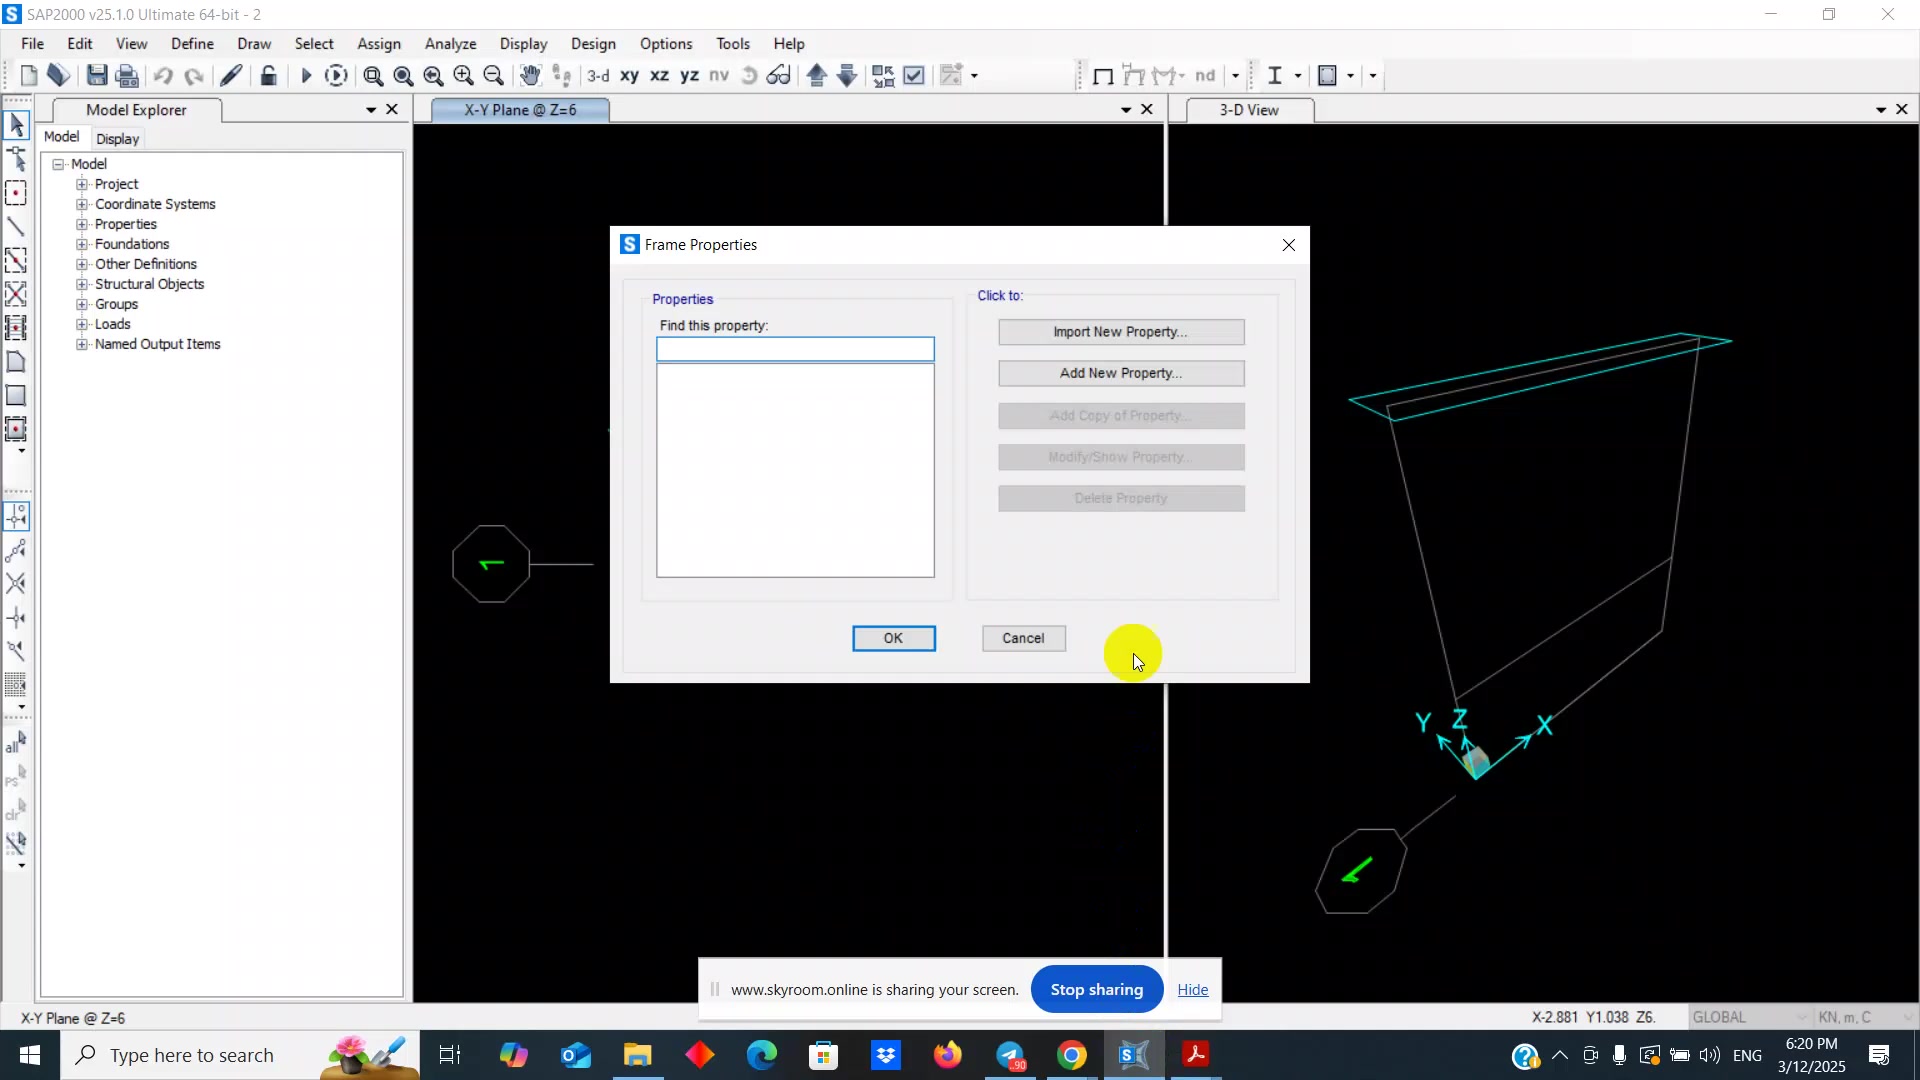The image size is (1920, 1080).
Task: Click the Zoom In One Step icon
Action: click(x=463, y=76)
